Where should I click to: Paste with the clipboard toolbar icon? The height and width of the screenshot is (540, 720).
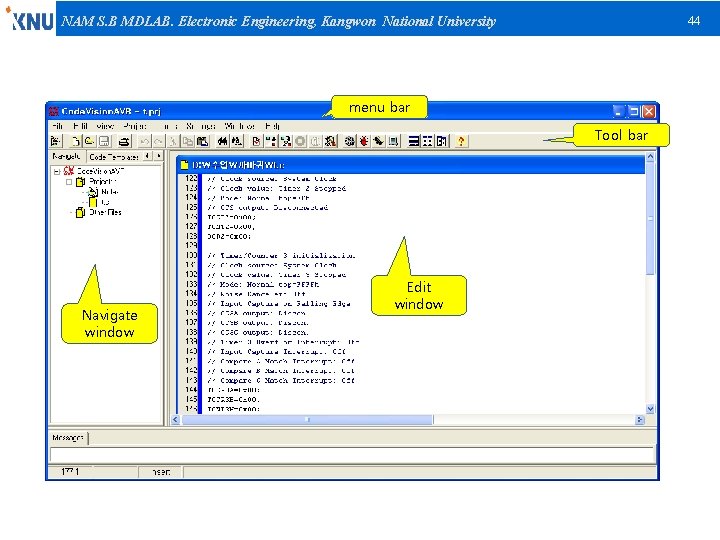[x=202, y=141]
